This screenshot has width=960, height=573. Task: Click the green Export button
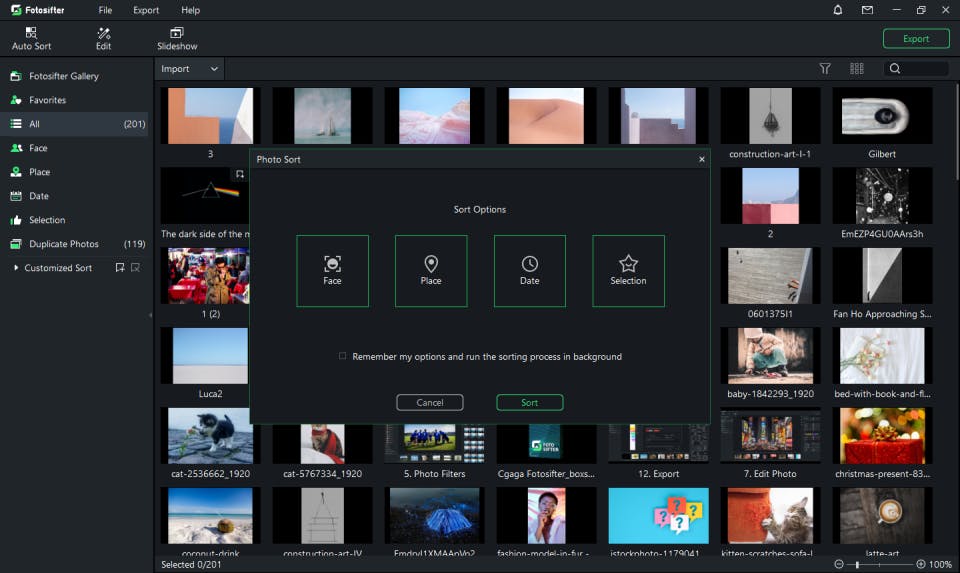916,39
